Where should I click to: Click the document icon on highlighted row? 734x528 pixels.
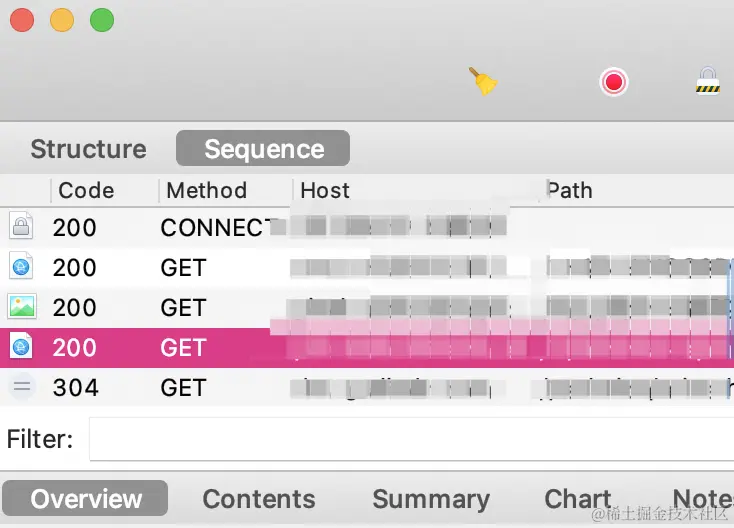pyautogui.click(x=21, y=347)
